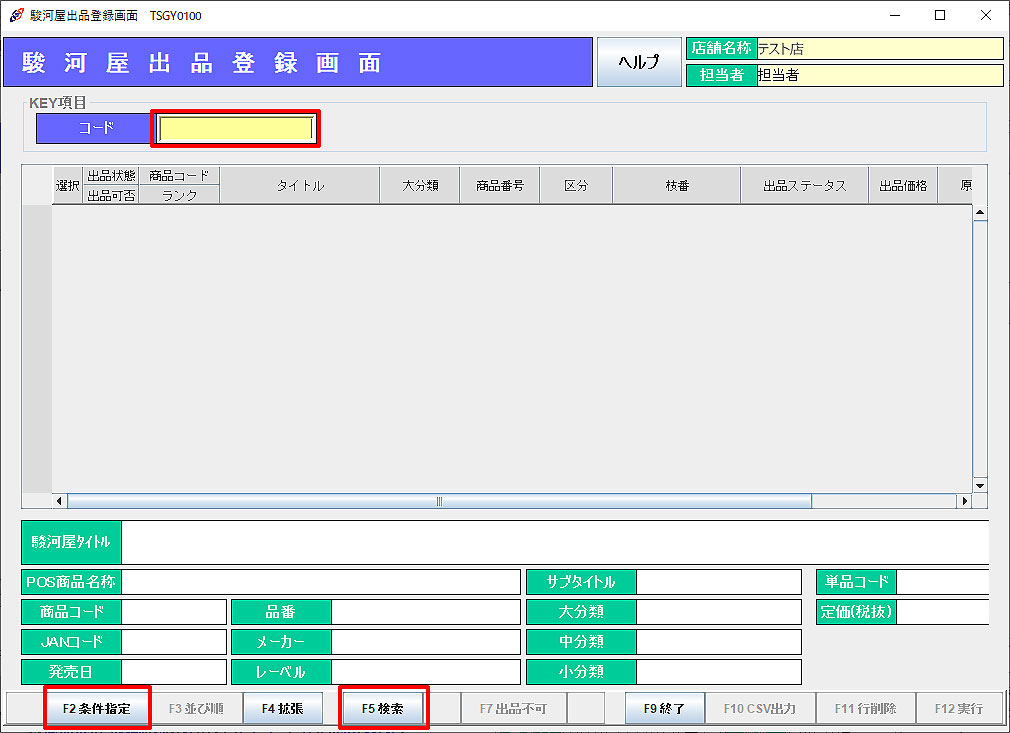This screenshot has height=733, width=1010.
Task: Click the table scroll up arrow
Action: (979, 213)
